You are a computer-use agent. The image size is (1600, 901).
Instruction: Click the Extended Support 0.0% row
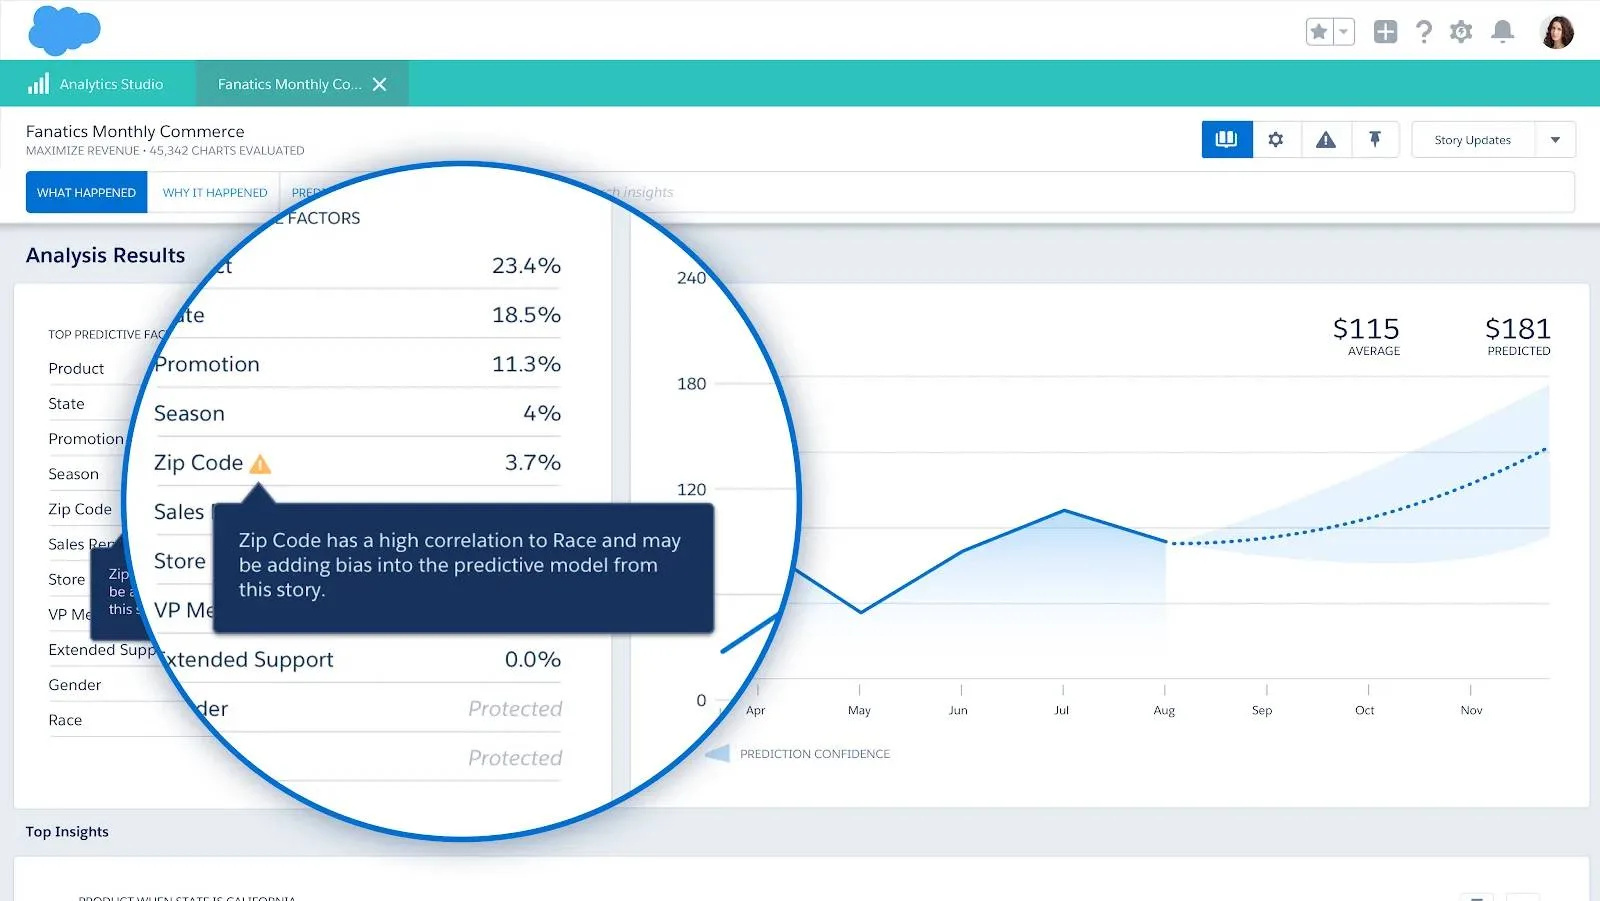point(360,660)
